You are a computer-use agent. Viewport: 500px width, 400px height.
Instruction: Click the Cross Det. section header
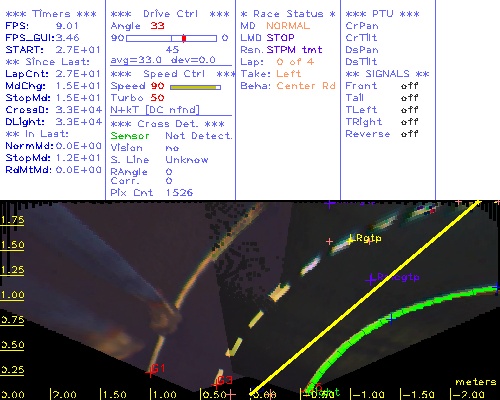pyautogui.click(x=168, y=124)
